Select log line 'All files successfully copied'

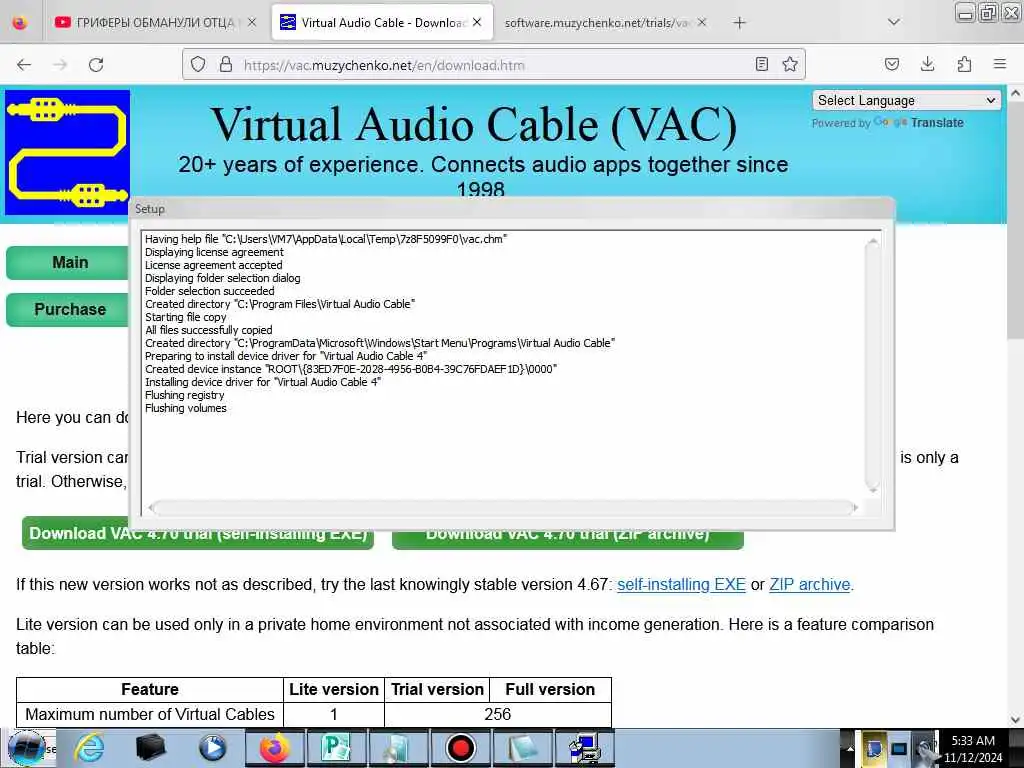(208, 330)
